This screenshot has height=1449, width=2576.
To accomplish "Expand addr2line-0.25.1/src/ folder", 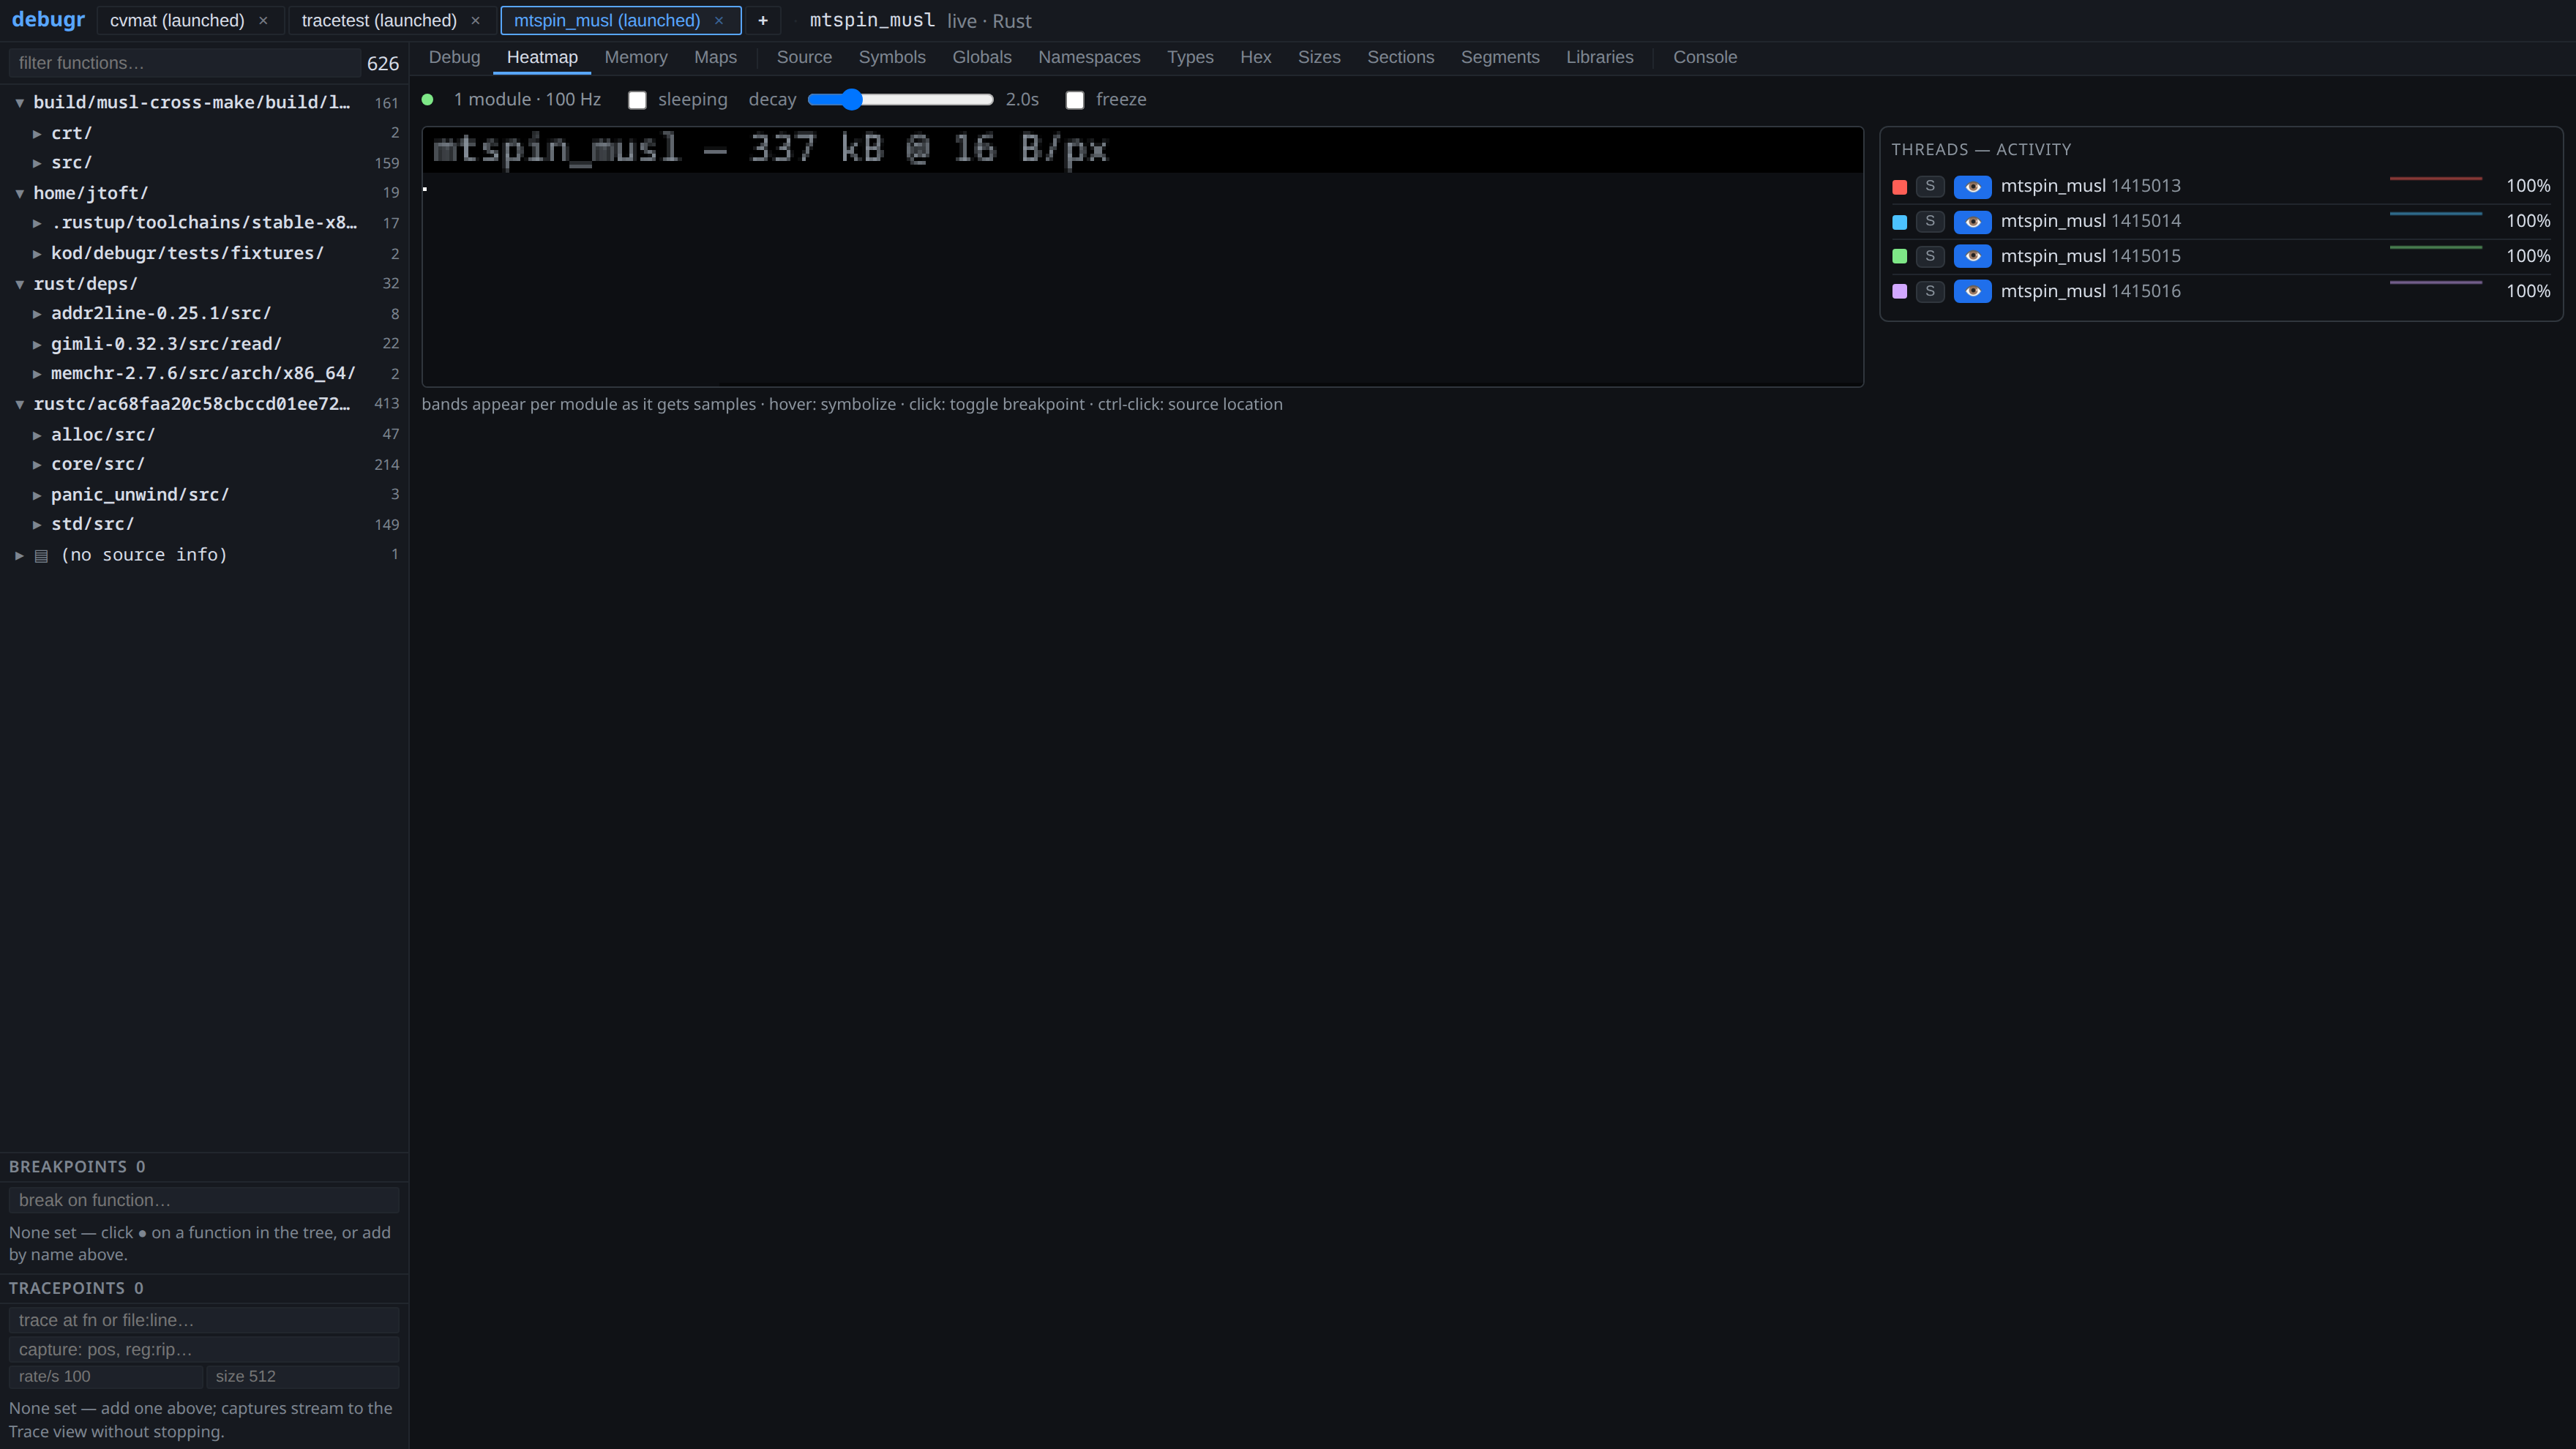I will click(x=37, y=313).
